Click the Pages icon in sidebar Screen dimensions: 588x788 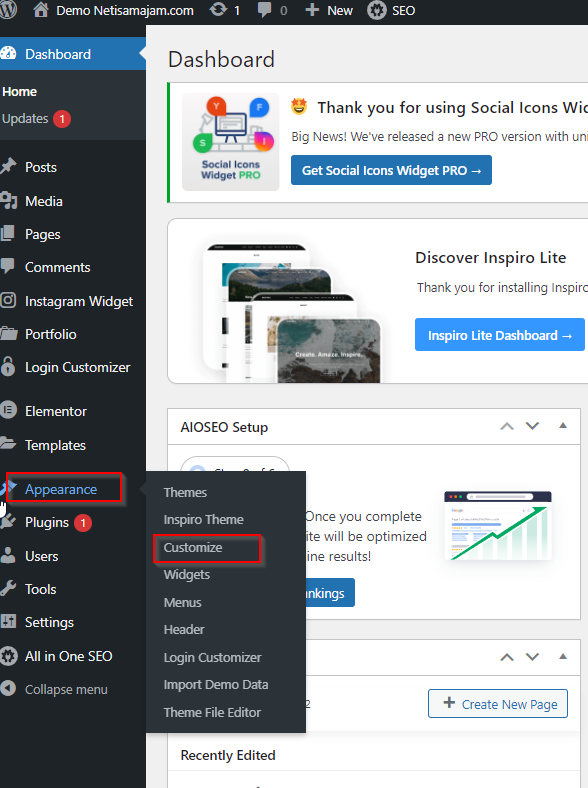point(8,234)
